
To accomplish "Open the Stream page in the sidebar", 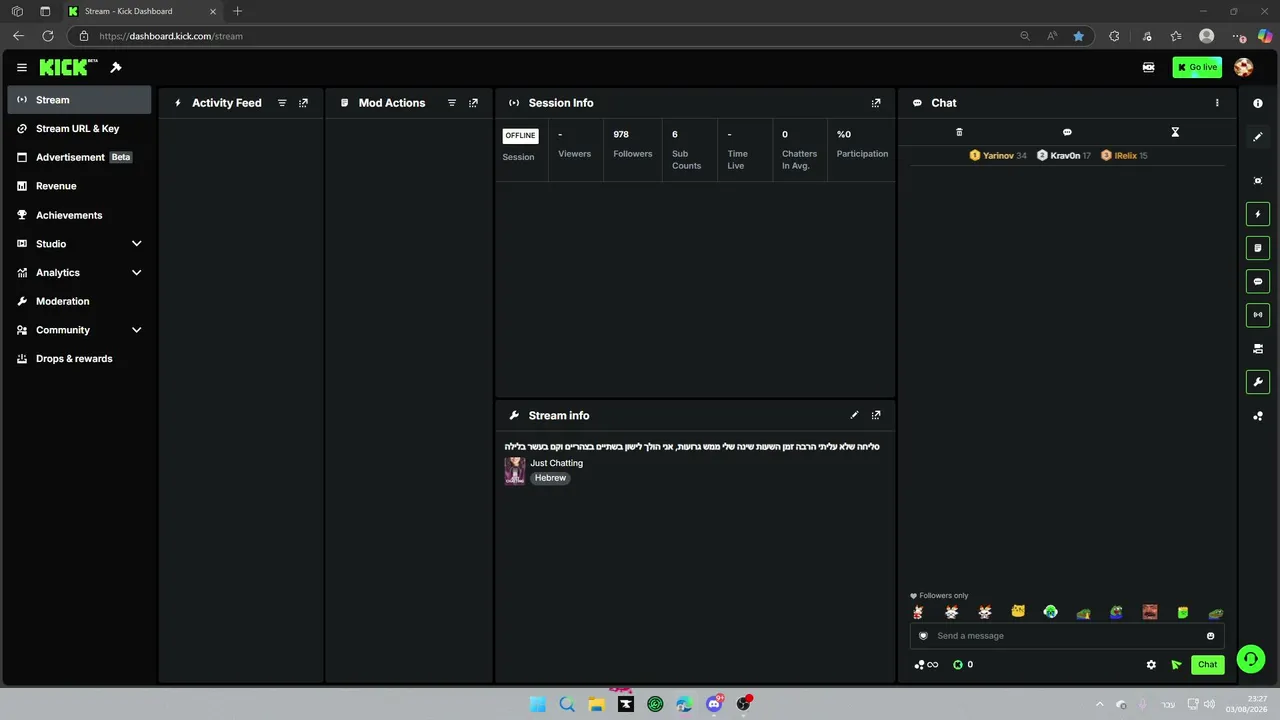I will click(x=79, y=100).
